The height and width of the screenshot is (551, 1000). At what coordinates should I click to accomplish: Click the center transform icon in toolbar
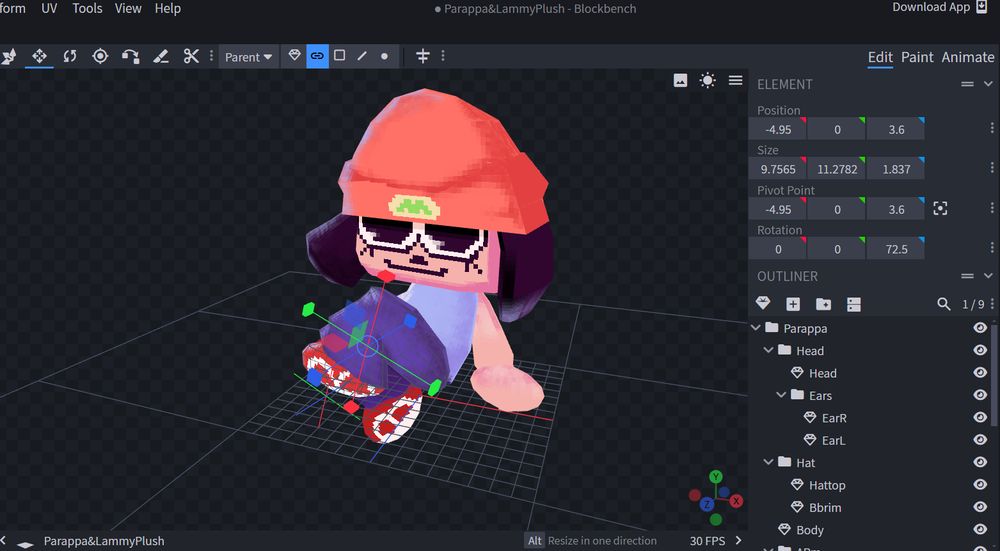422,56
